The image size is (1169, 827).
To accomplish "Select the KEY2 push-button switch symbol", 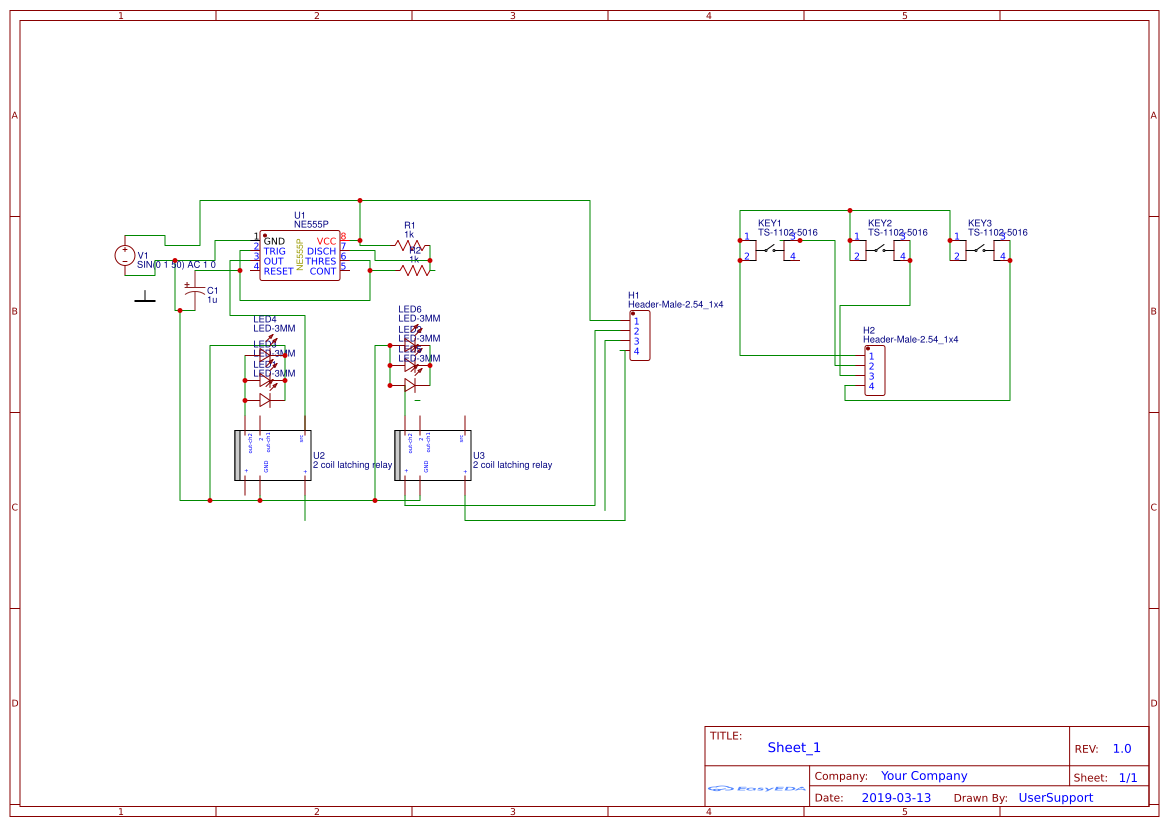I will tap(880, 251).
